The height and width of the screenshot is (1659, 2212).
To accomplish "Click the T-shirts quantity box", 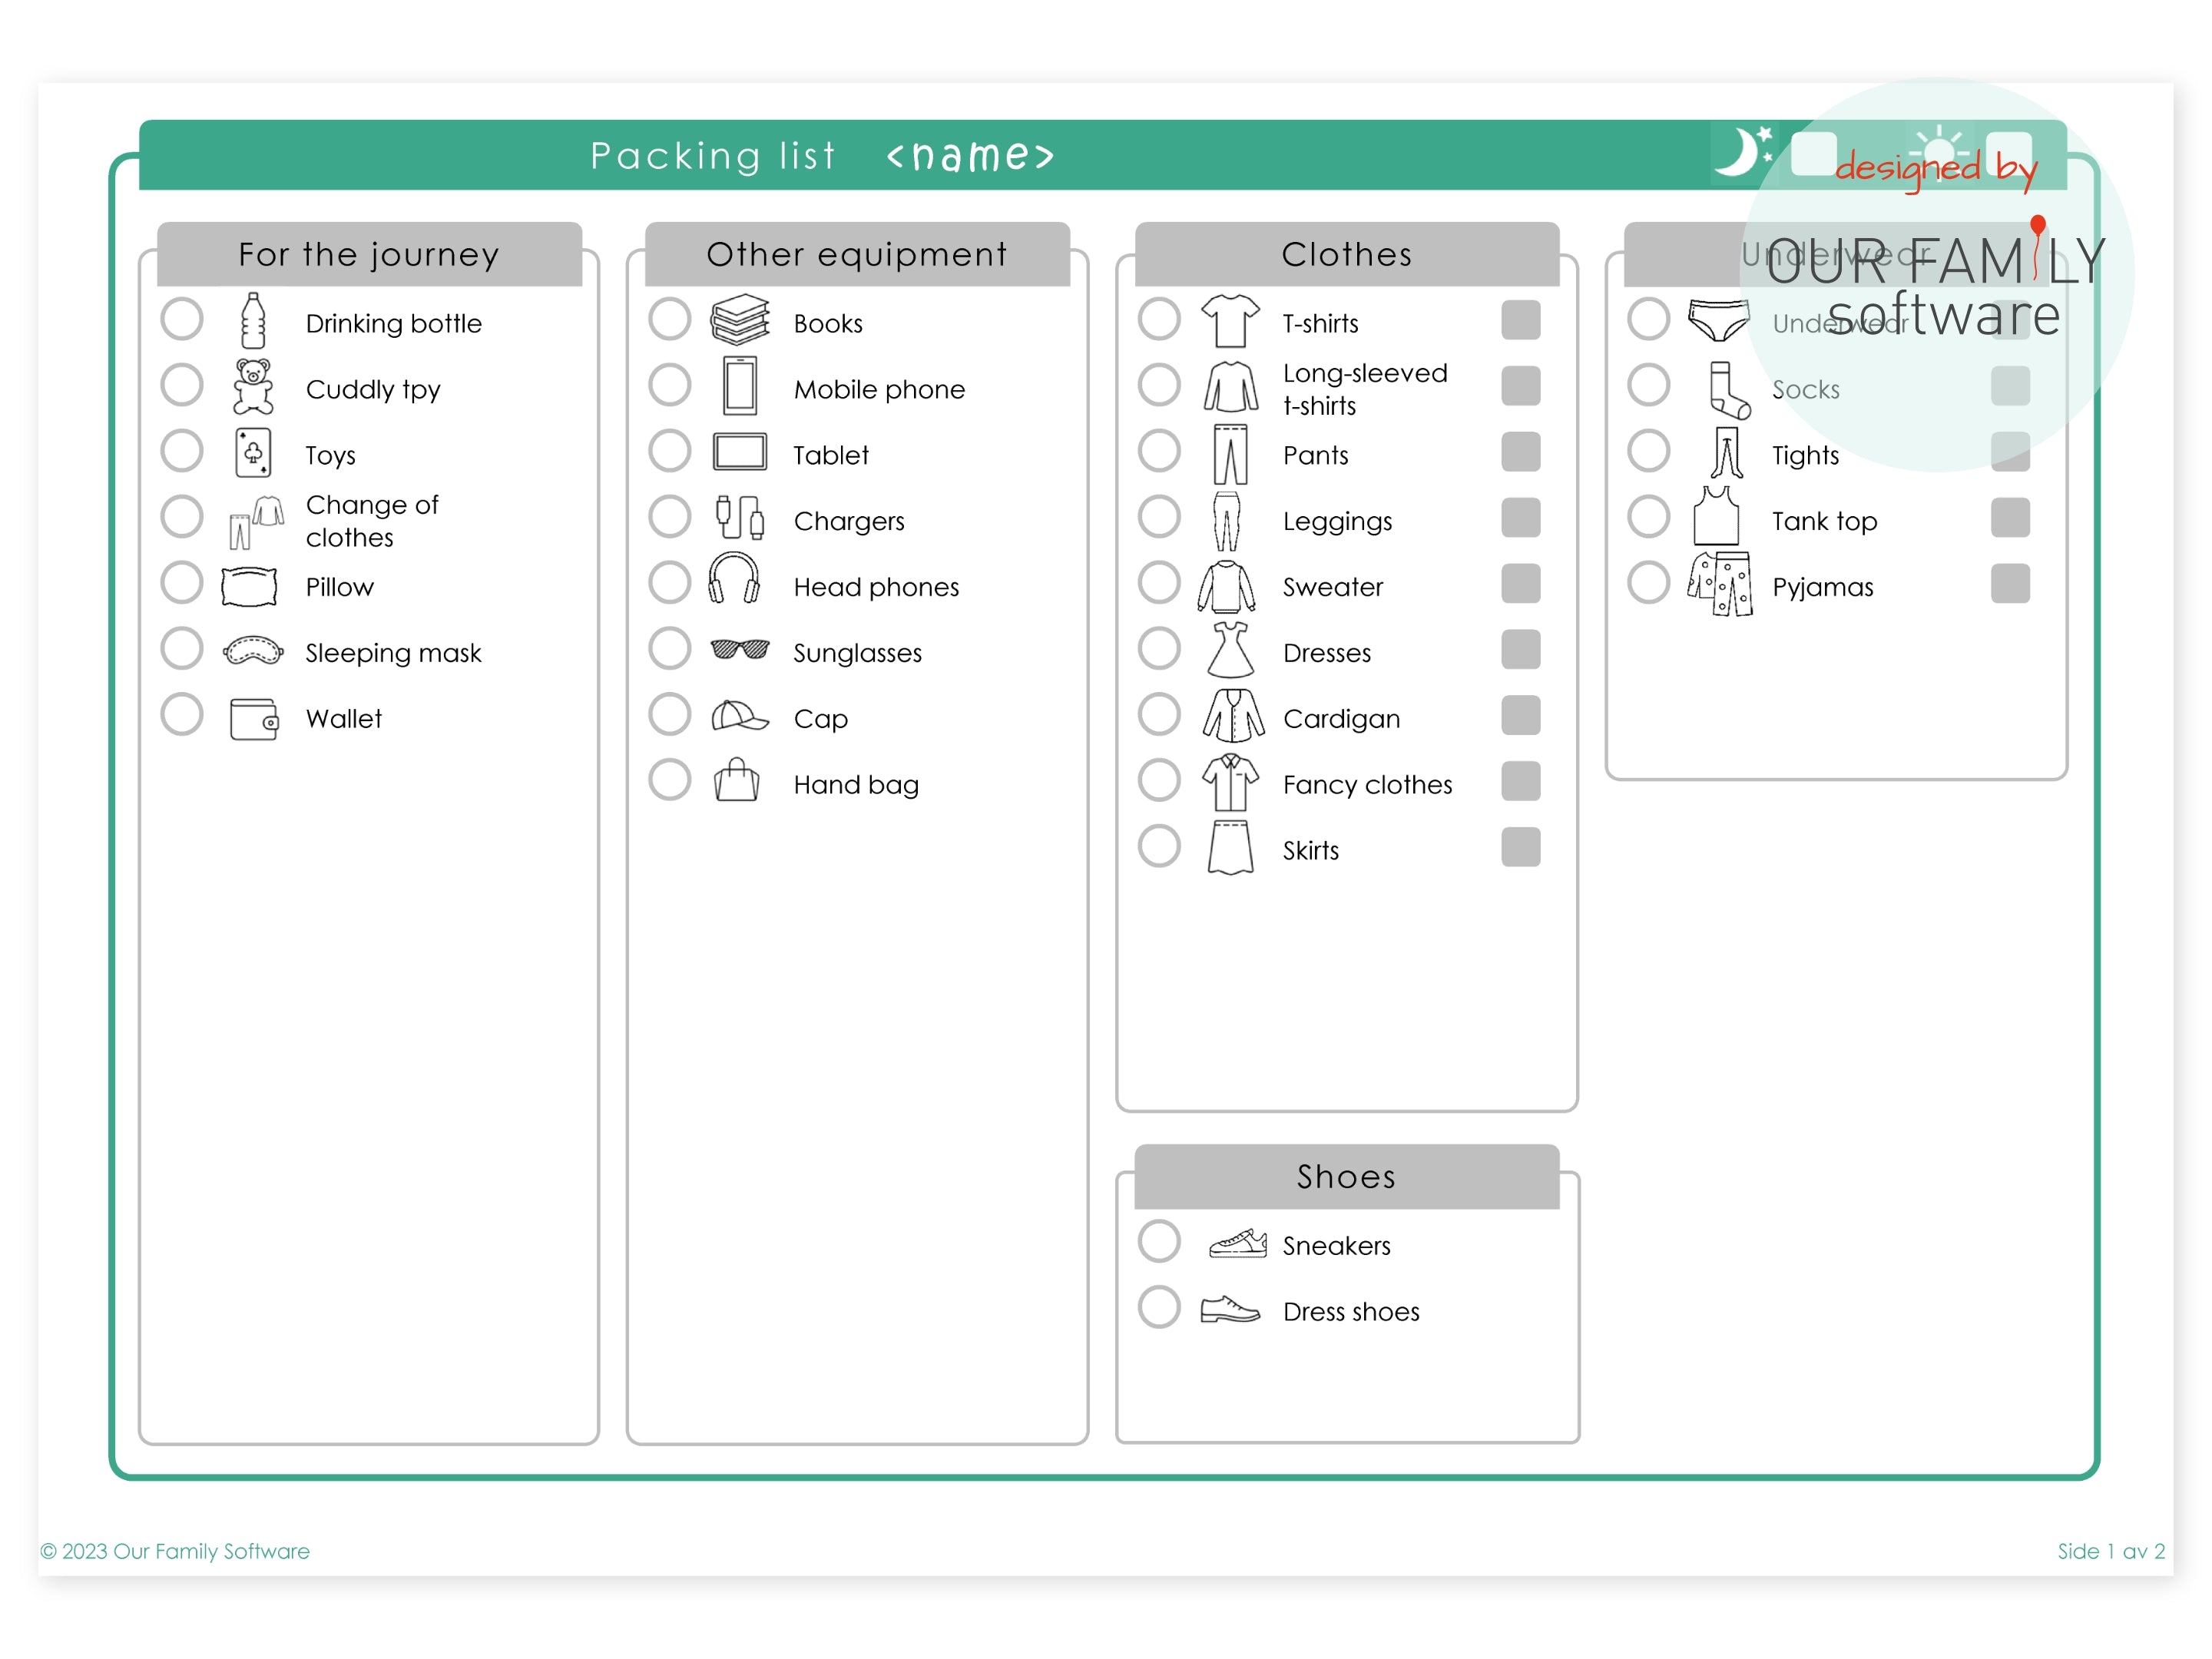I will [x=1521, y=320].
